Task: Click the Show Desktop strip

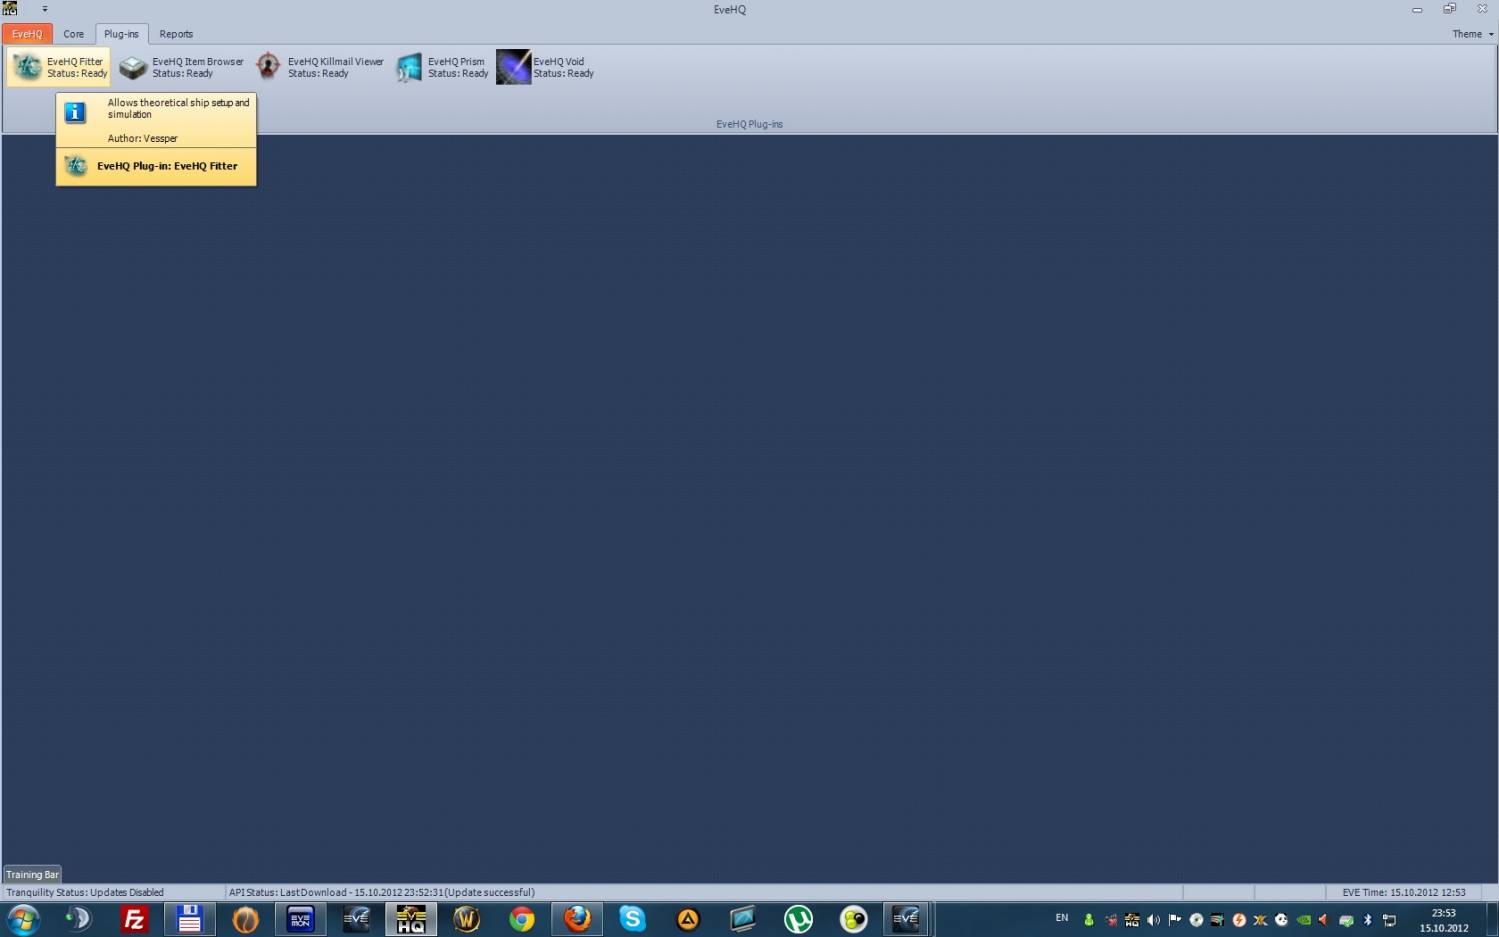Action: coord(1491,919)
